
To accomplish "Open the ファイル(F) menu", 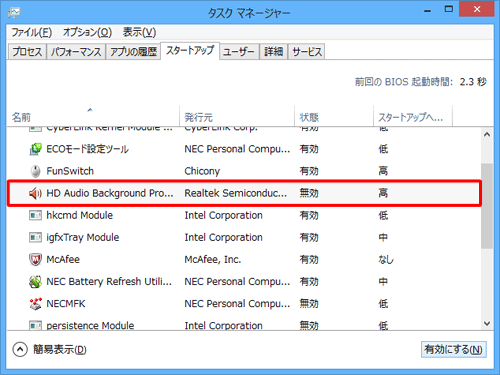I will 32,32.
